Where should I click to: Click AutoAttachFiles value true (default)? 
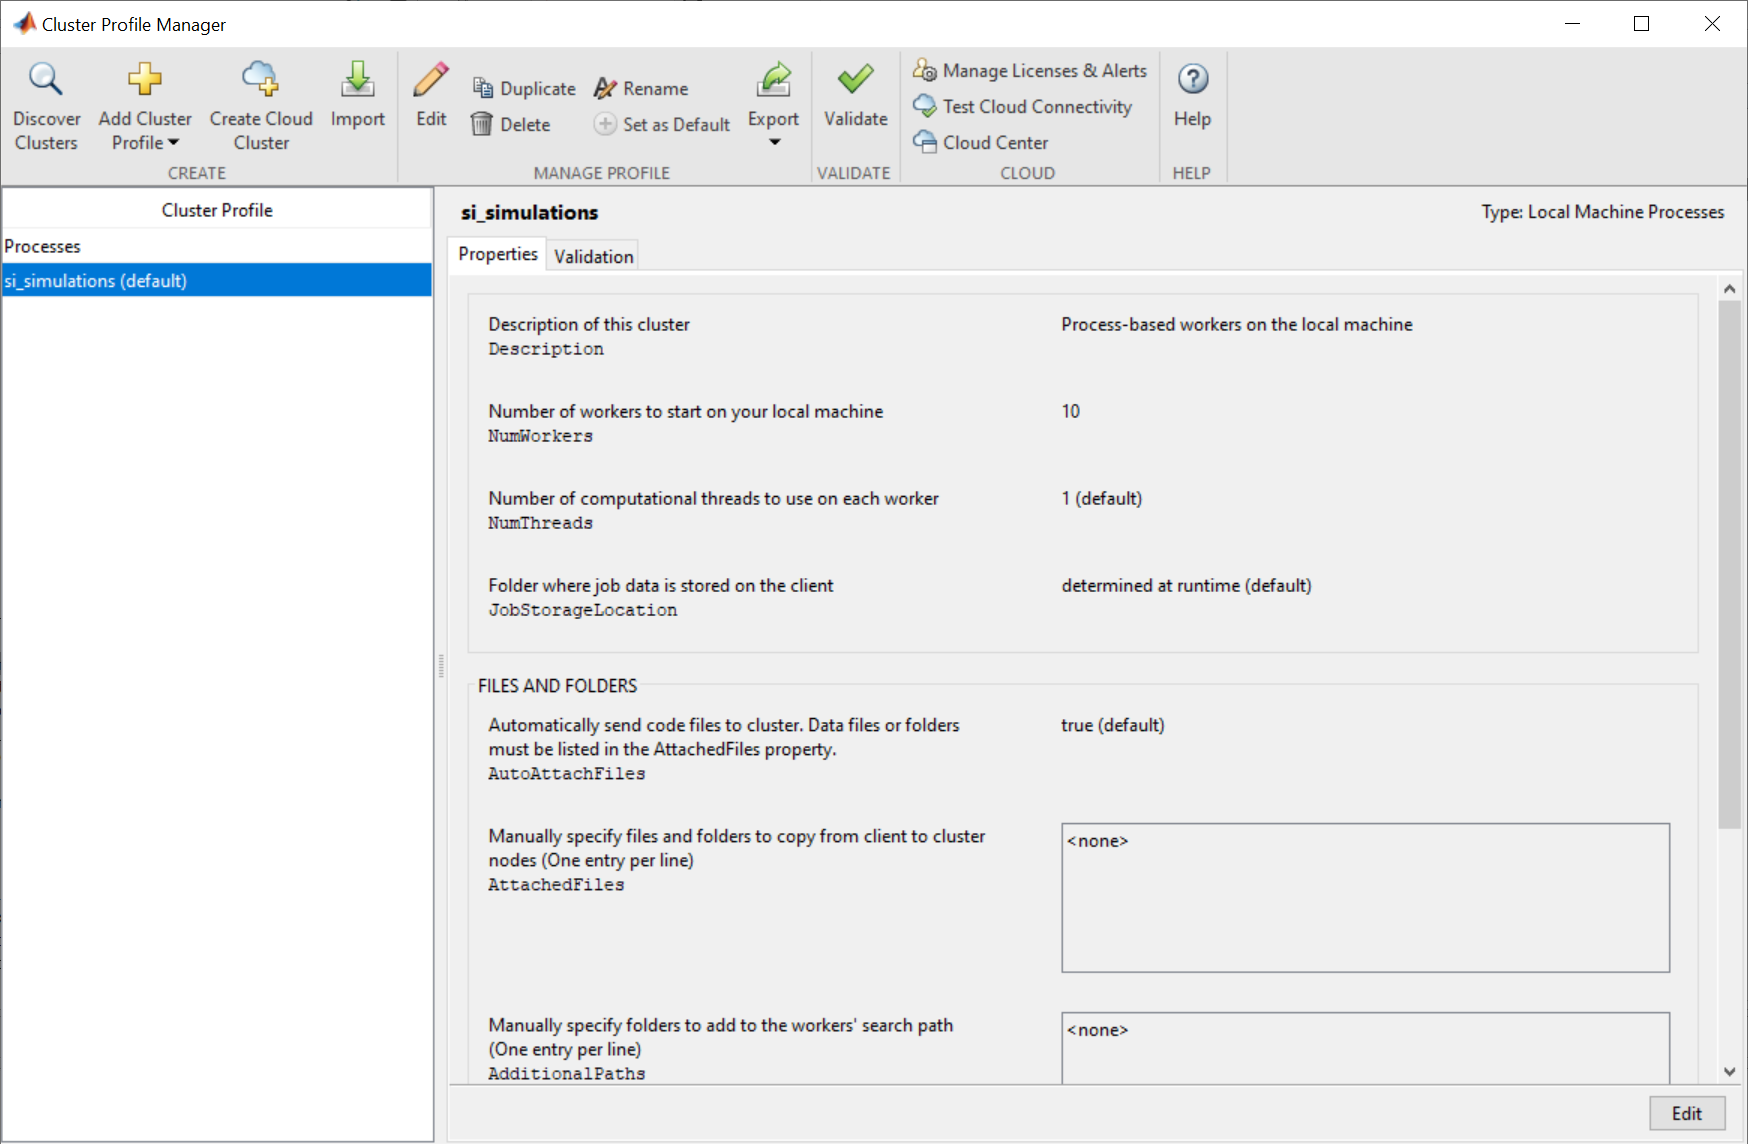(1112, 725)
